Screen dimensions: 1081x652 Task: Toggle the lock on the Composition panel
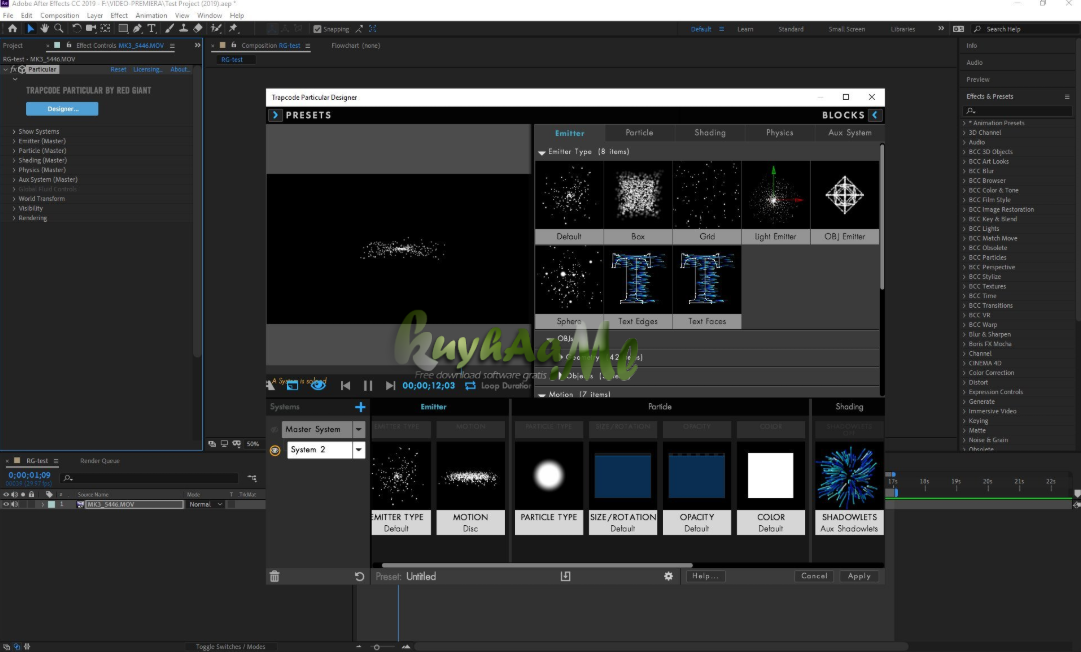(x=234, y=45)
